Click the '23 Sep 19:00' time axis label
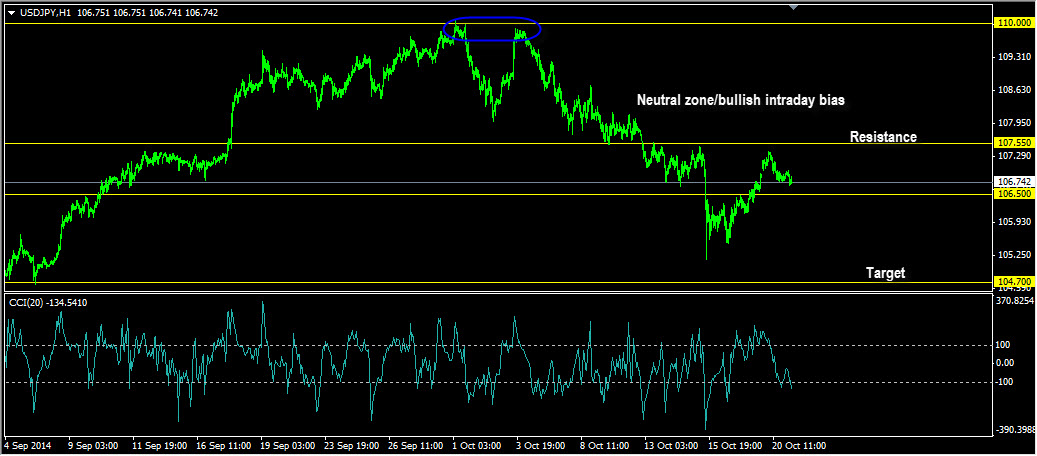 (351, 446)
